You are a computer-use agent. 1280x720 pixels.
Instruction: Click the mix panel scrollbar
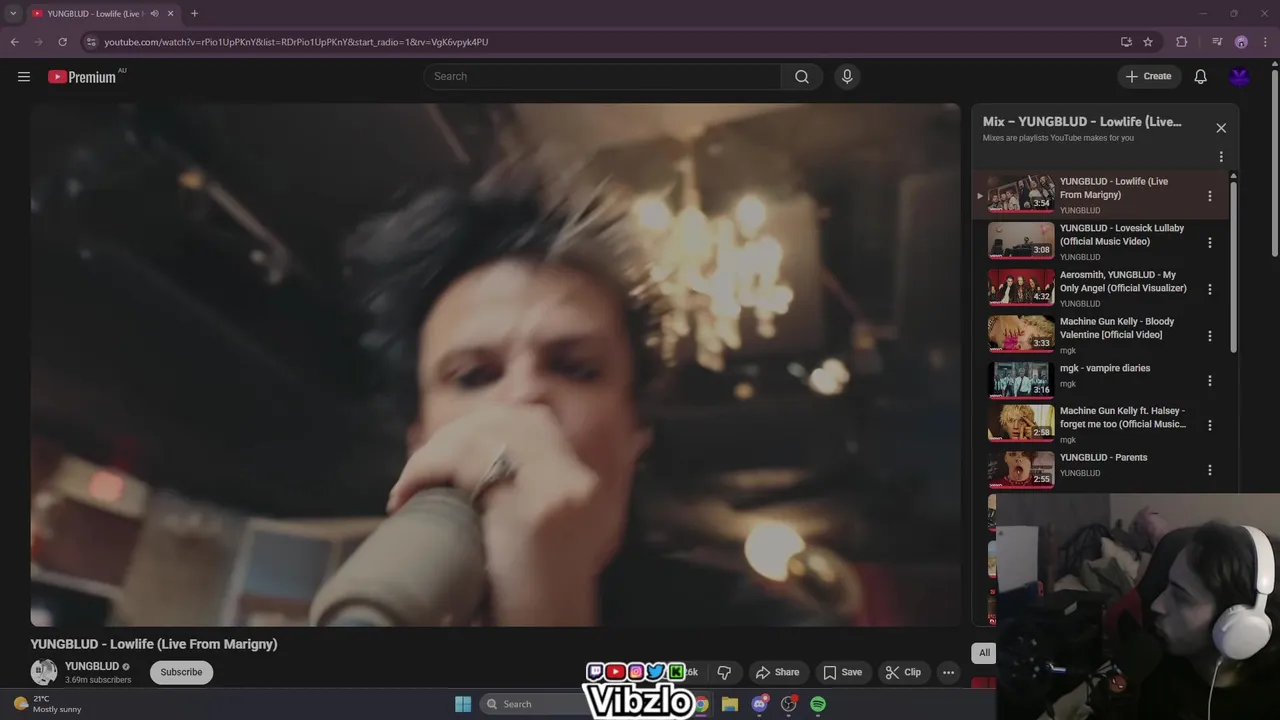1233,266
